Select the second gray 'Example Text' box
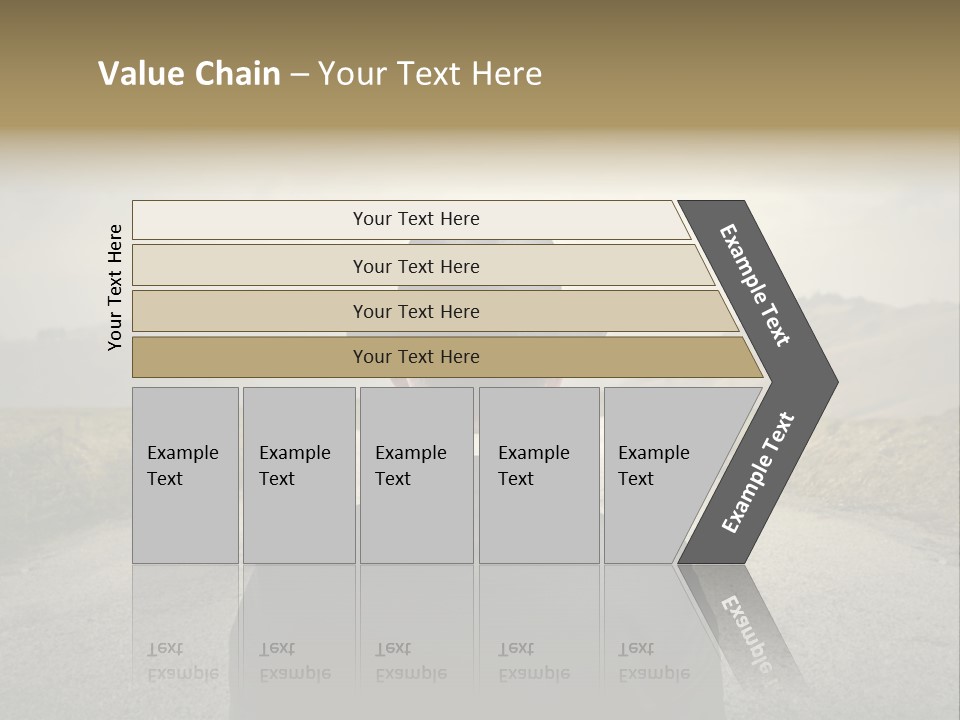The height and width of the screenshot is (720, 960). click(299, 475)
